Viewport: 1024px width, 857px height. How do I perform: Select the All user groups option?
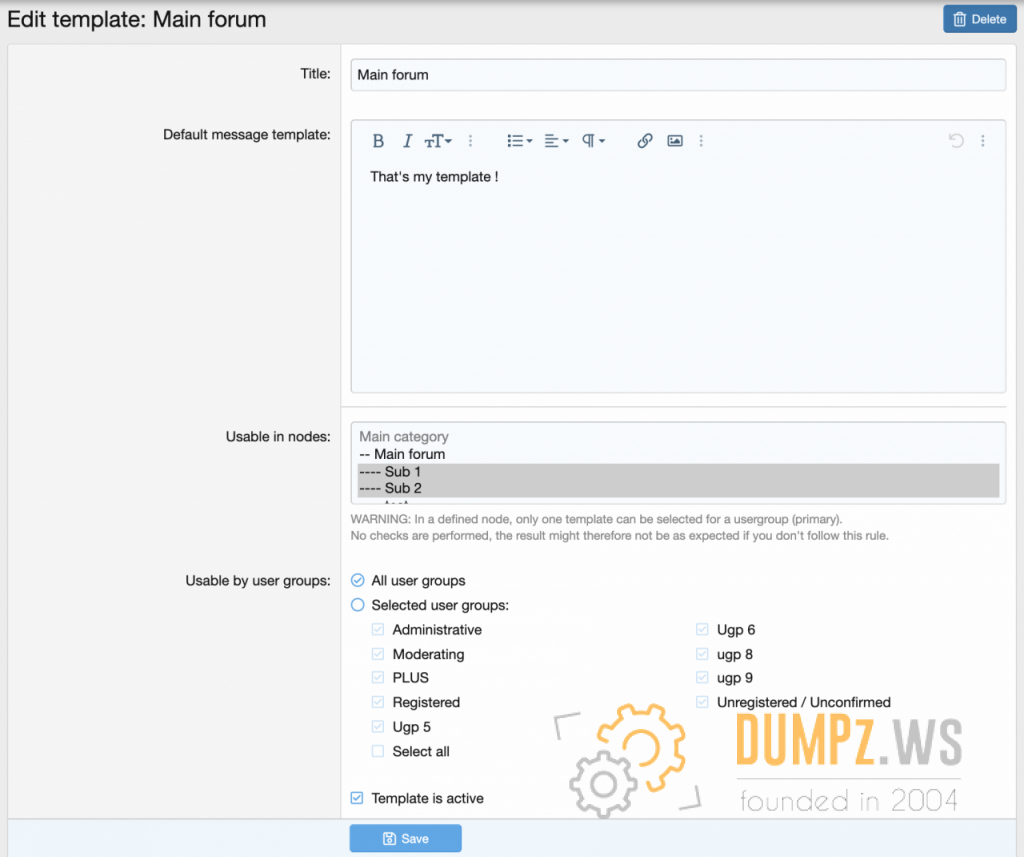358,580
